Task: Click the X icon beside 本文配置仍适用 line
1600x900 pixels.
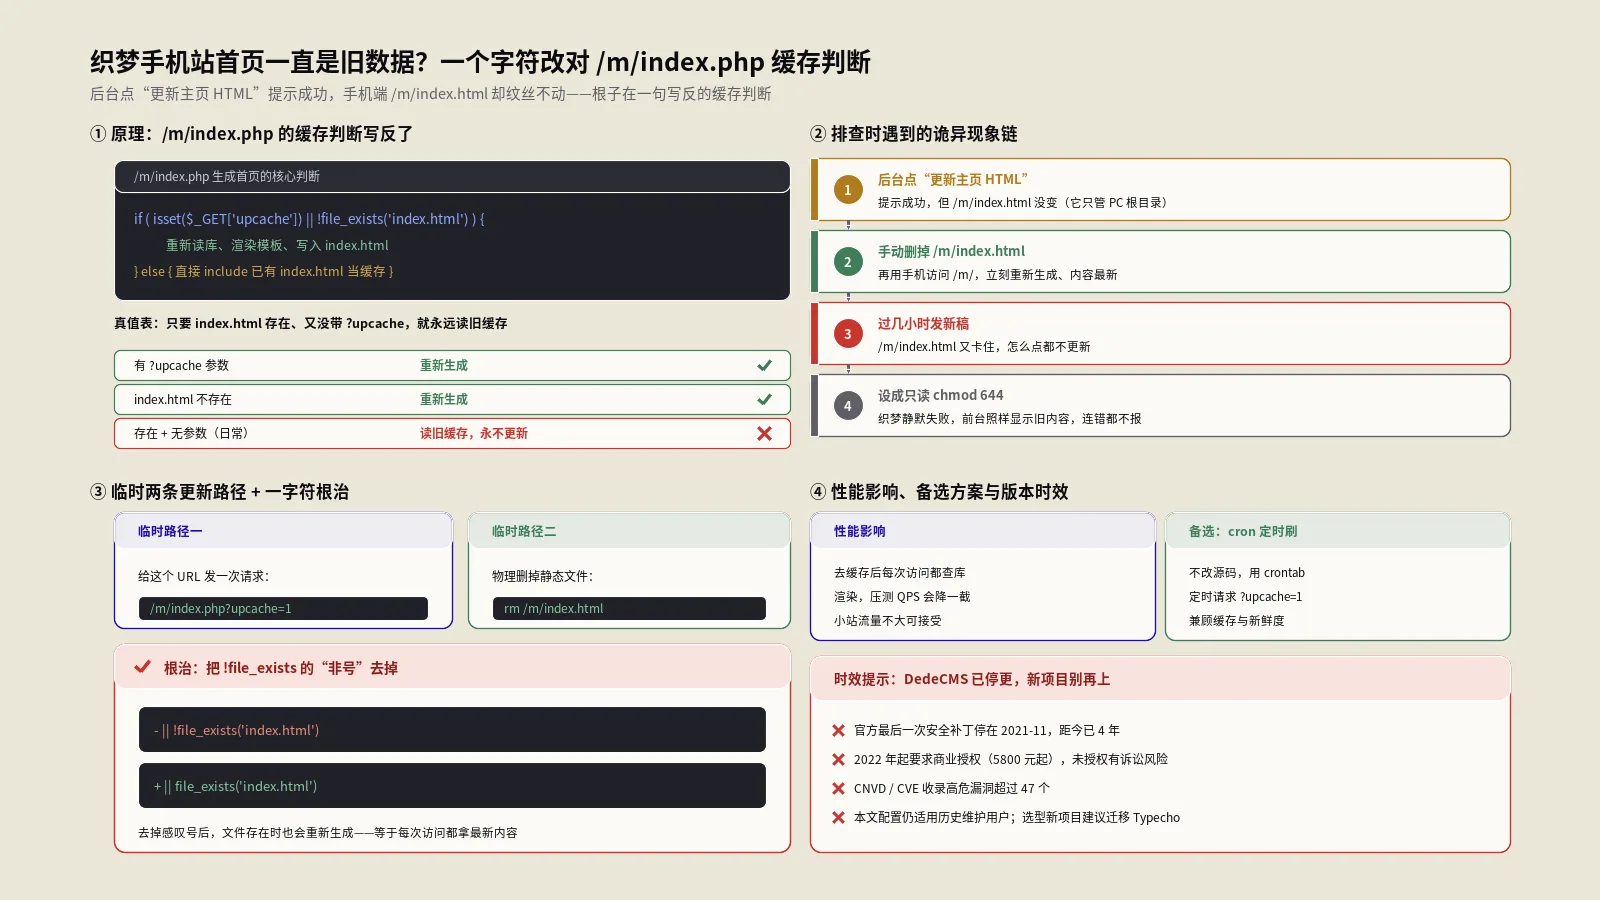Action: pyautogui.click(x=838, y=817)
